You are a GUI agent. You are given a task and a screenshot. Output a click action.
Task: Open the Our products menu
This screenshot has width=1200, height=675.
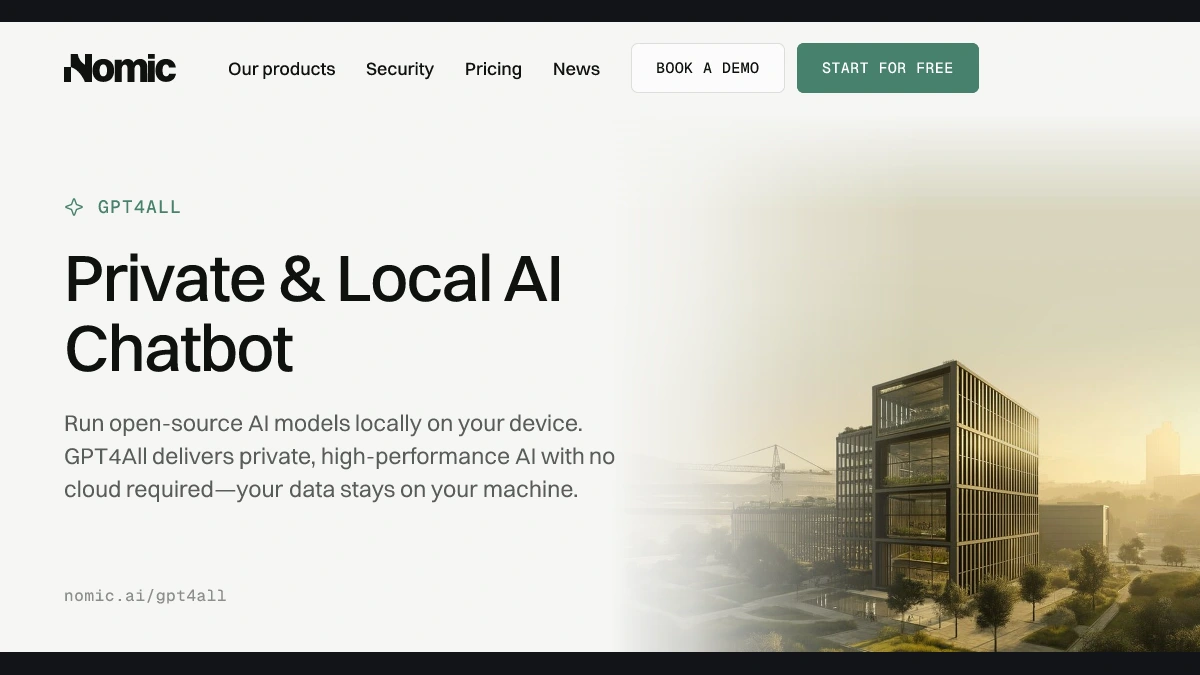click(282, 69)
